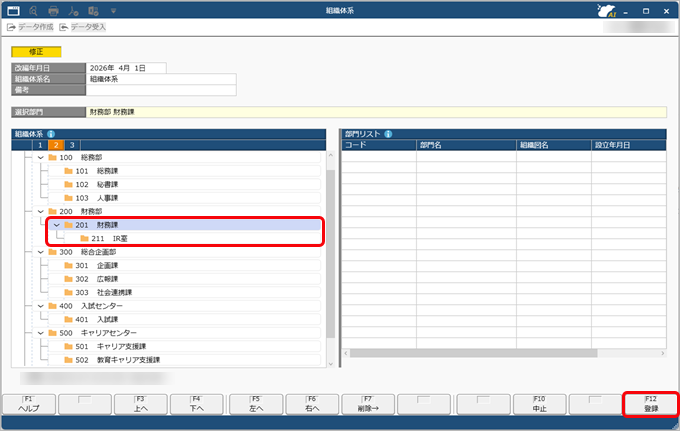Click the folder icon of 401 入試課
The width and height of the screenshot is (680, 431).
(x=68, y=319)
